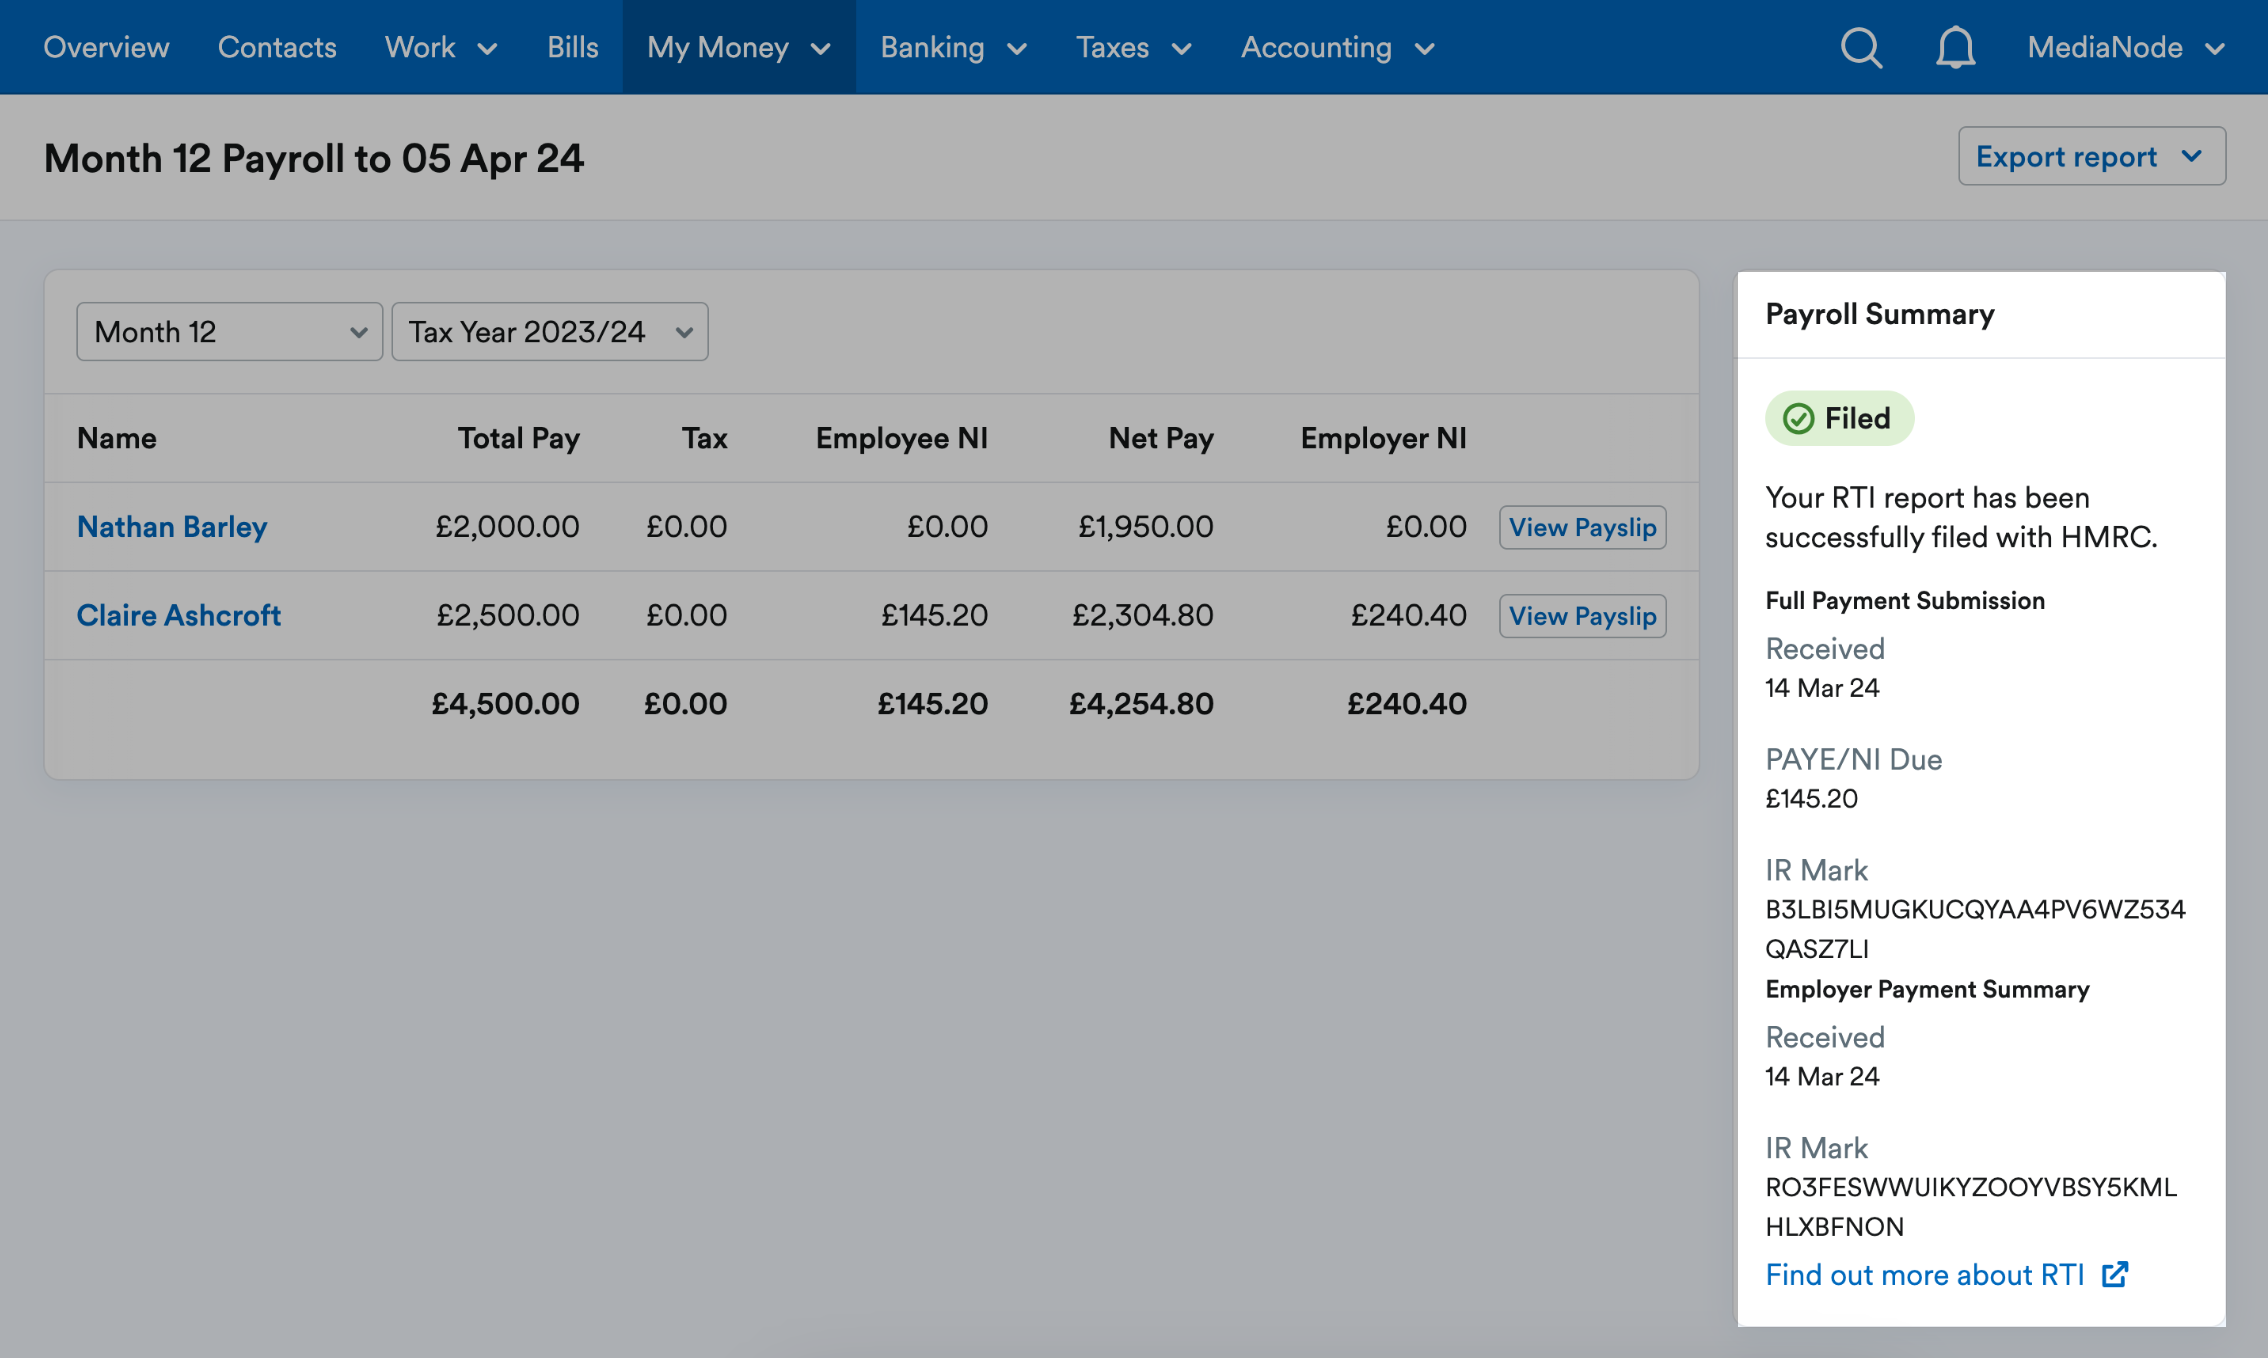Click the Name column header

(117, 438)
